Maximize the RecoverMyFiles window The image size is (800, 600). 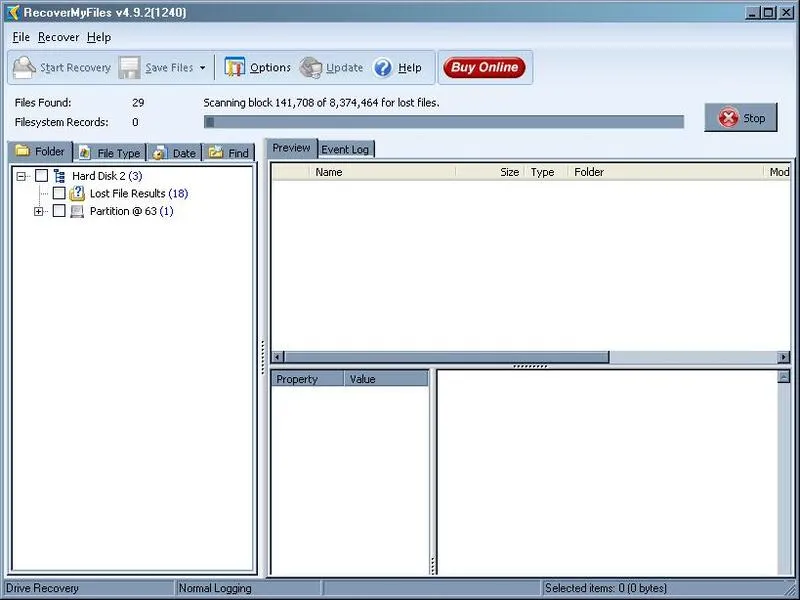click(769, 13)
